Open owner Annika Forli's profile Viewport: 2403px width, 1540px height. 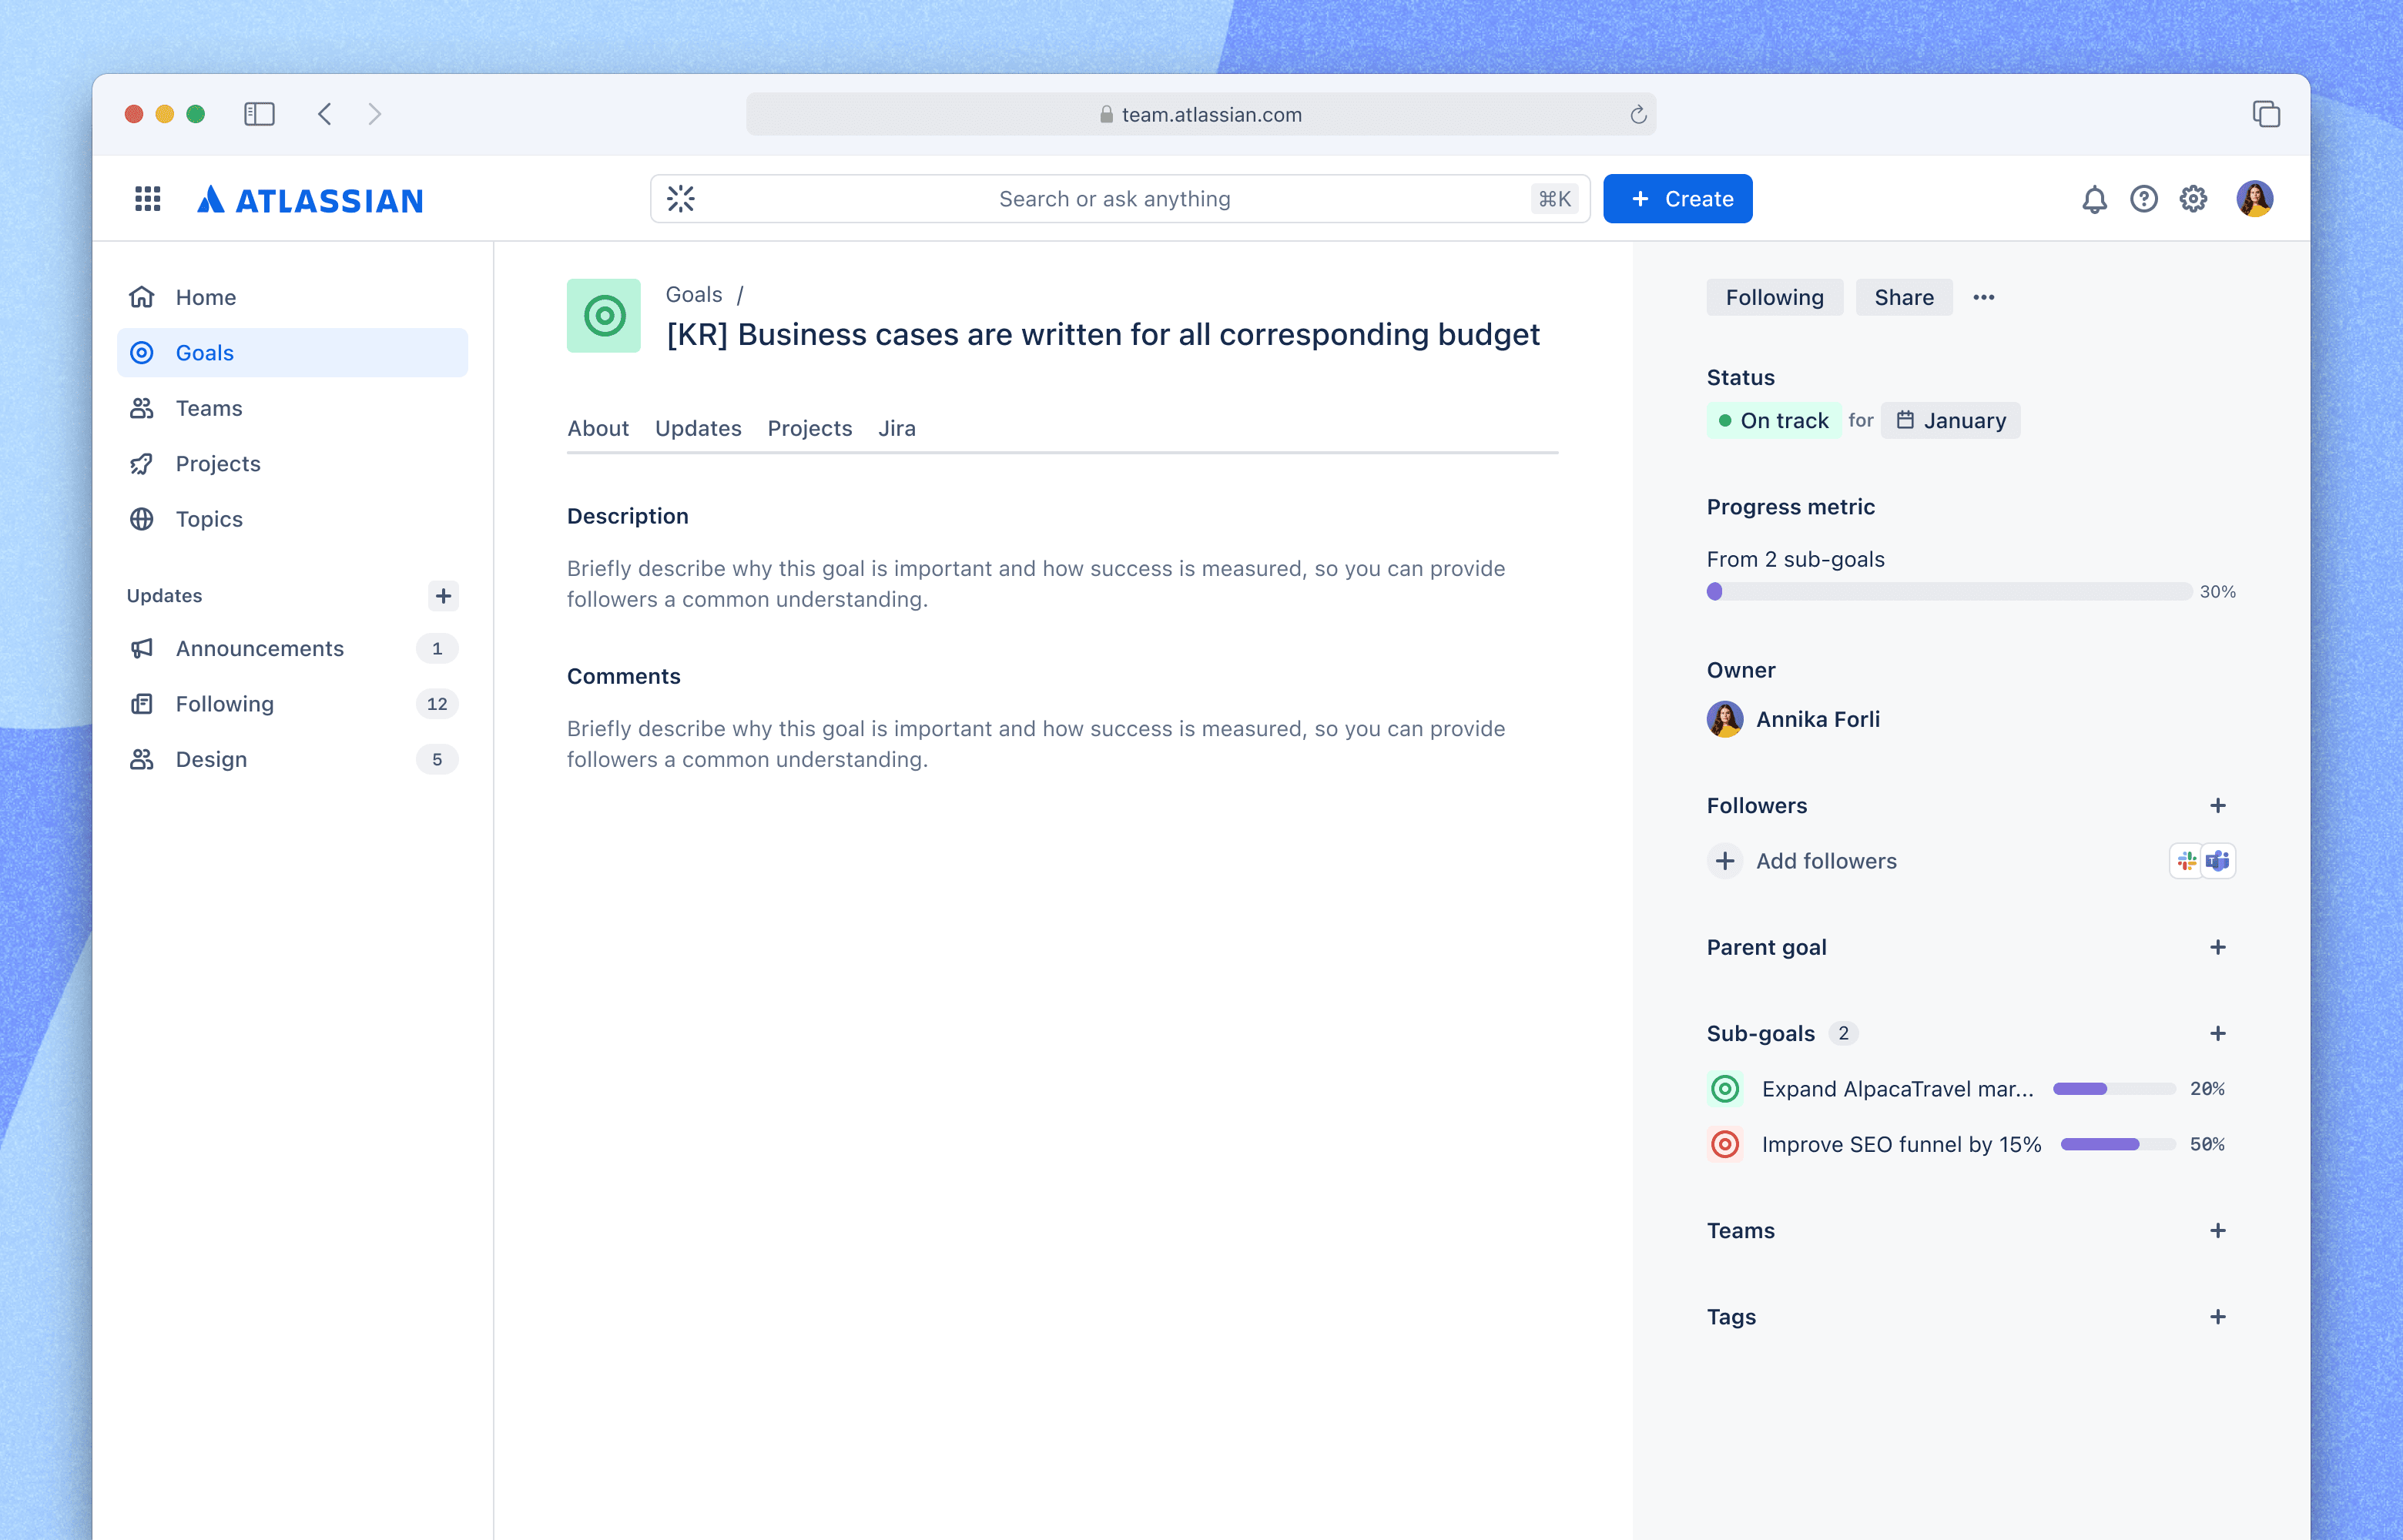click(1793, 719)
